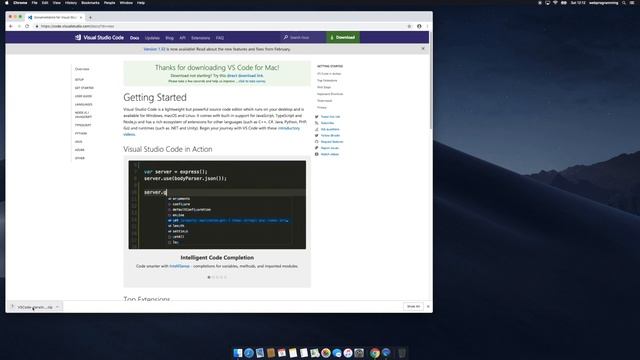Close the Chrome downloads bar

click(428, 307)
